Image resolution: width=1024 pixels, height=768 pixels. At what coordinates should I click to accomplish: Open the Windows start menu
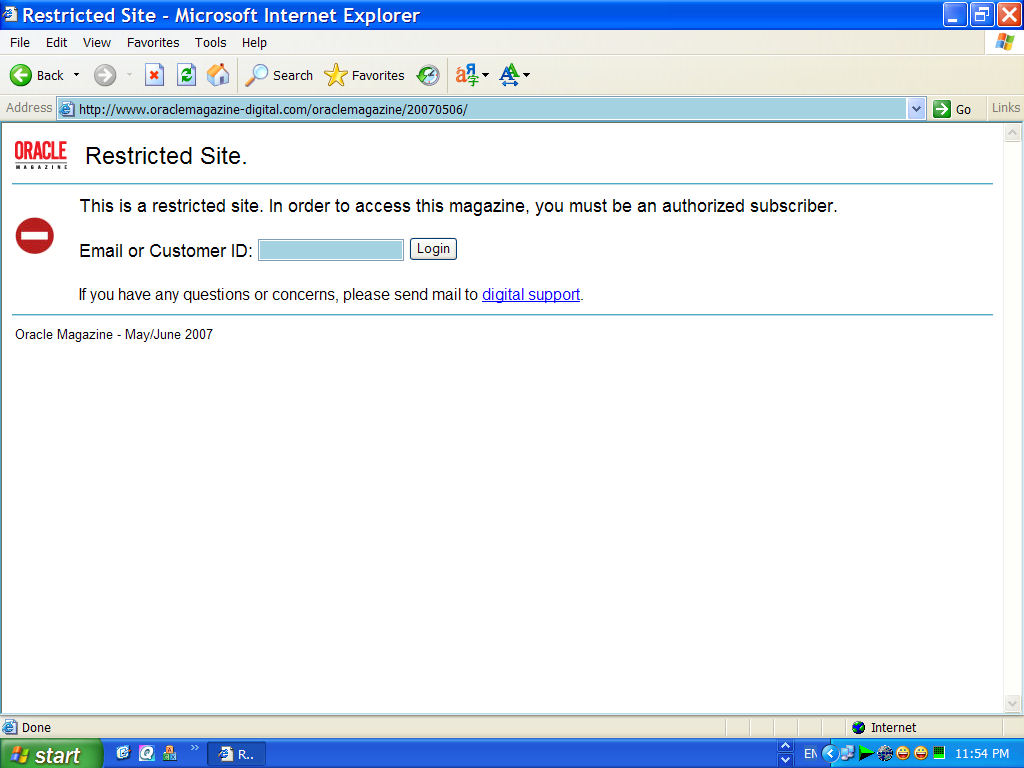tap(50, 754)
